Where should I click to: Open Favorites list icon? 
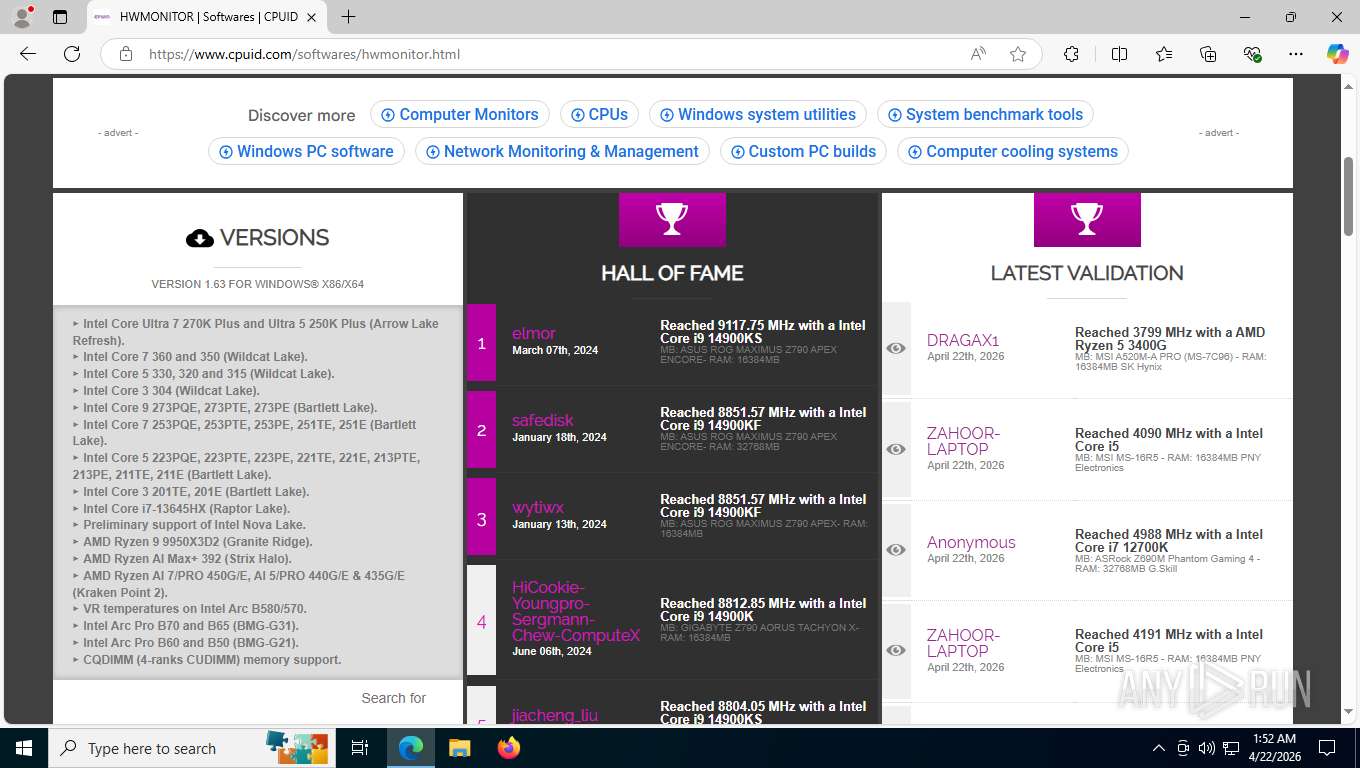1164,54
